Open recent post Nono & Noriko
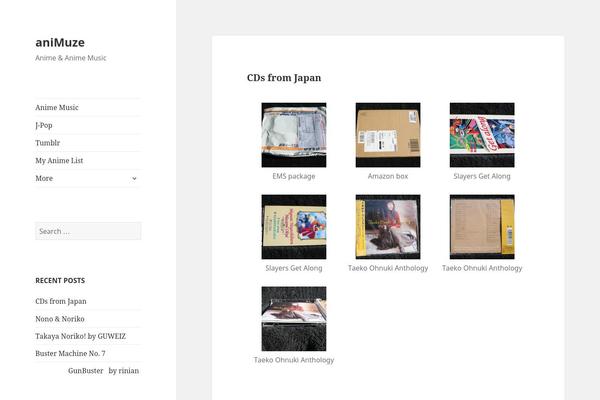 (60, 319)
